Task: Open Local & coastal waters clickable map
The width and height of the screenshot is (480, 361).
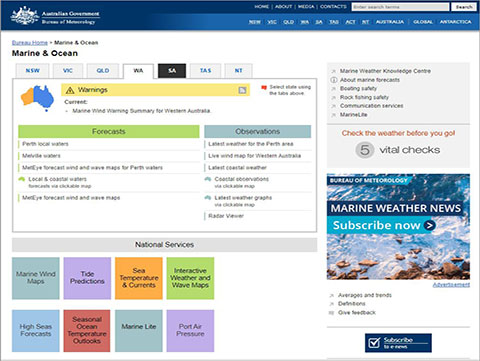Action: [x=57, y=182]
